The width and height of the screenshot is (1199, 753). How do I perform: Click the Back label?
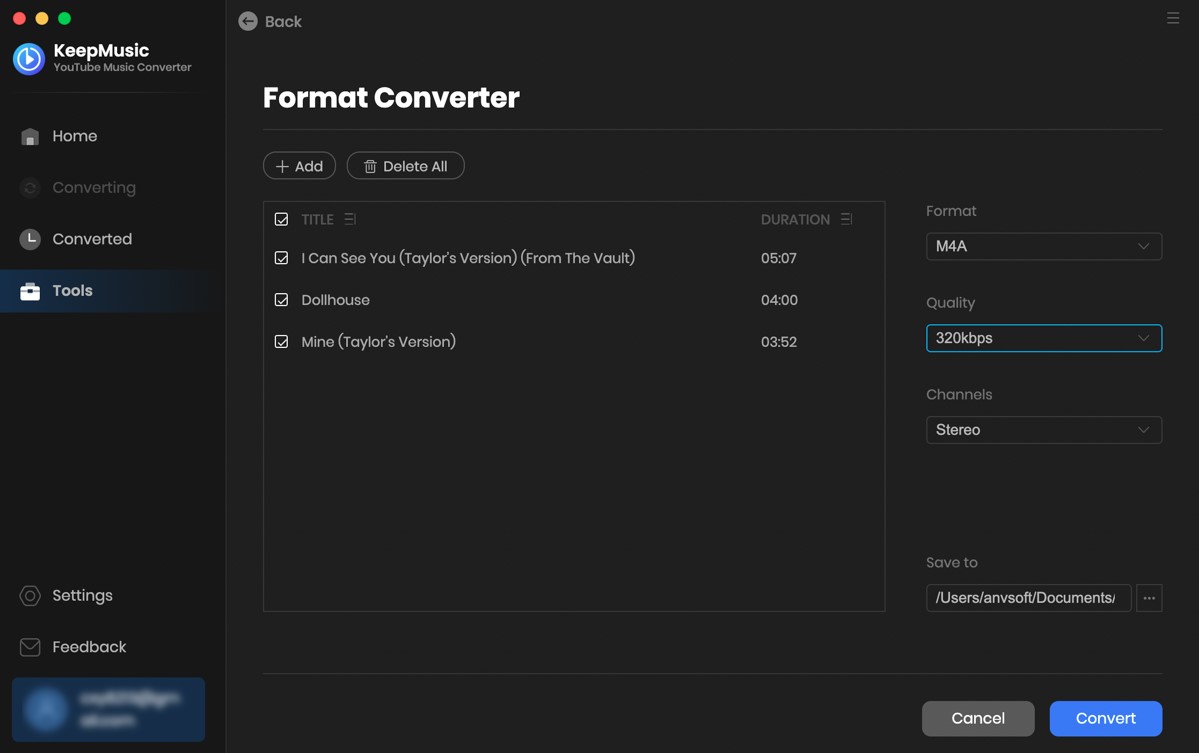tap(283, 21)
